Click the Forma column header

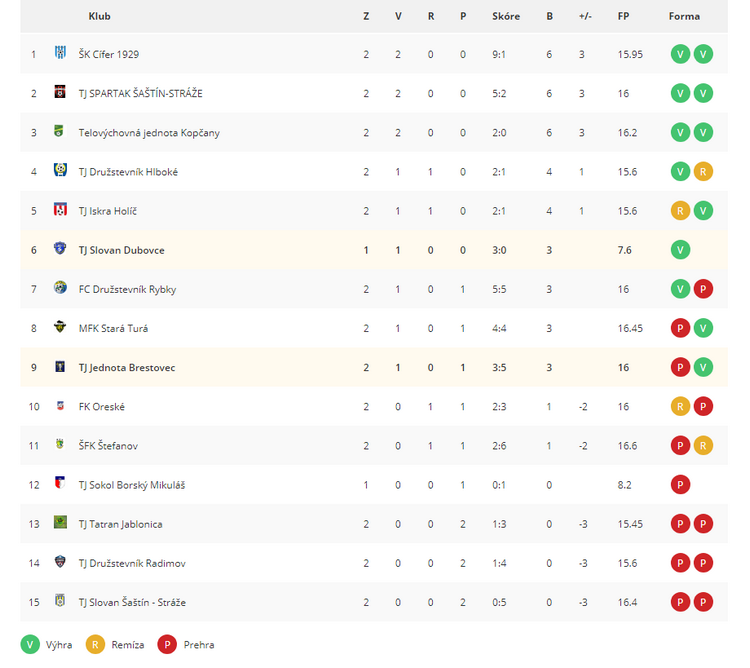click(x=684, y=16)
